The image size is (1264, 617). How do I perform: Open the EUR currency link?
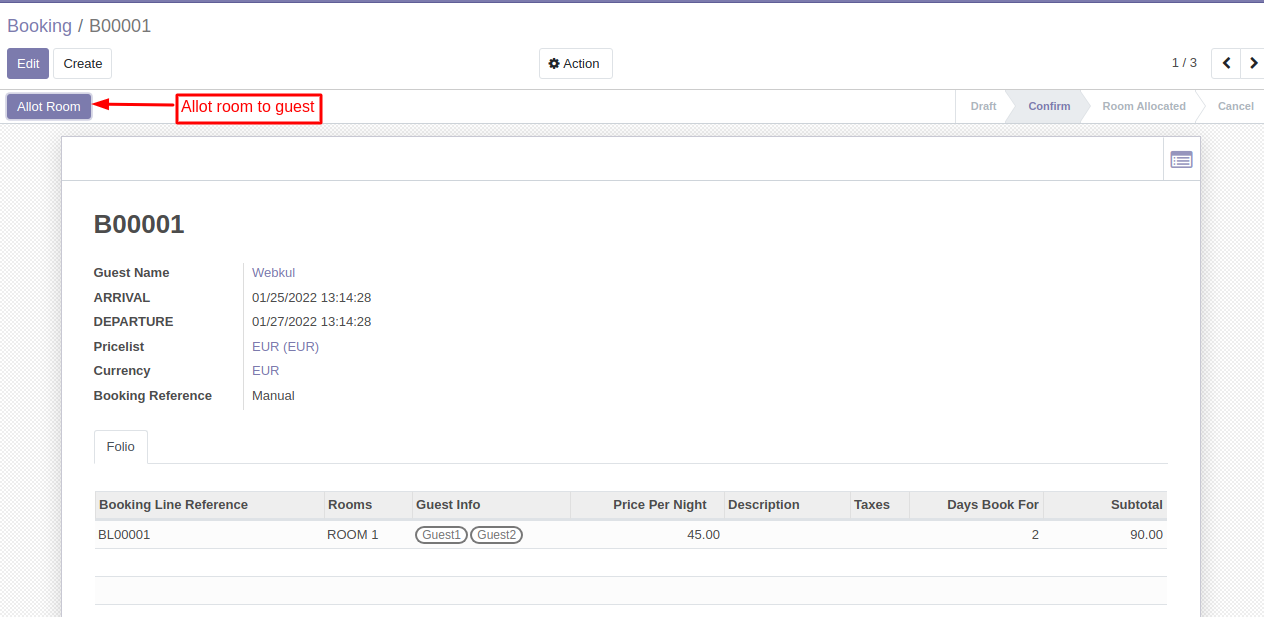(x=265, y=371)
